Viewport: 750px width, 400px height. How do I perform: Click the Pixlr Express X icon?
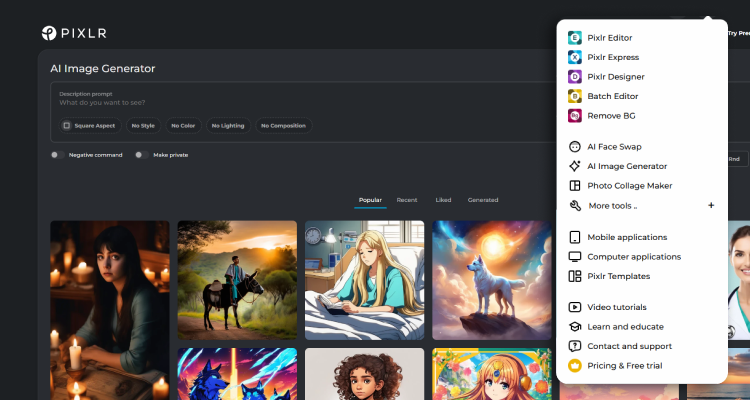point(574,57)
